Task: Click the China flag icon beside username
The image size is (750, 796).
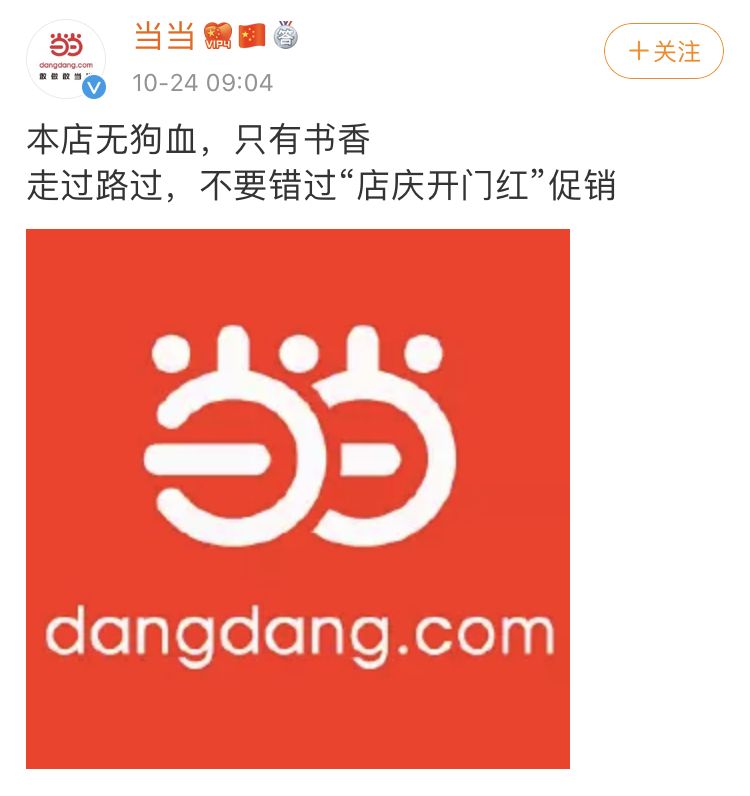Action: click(x=252, y=36)
